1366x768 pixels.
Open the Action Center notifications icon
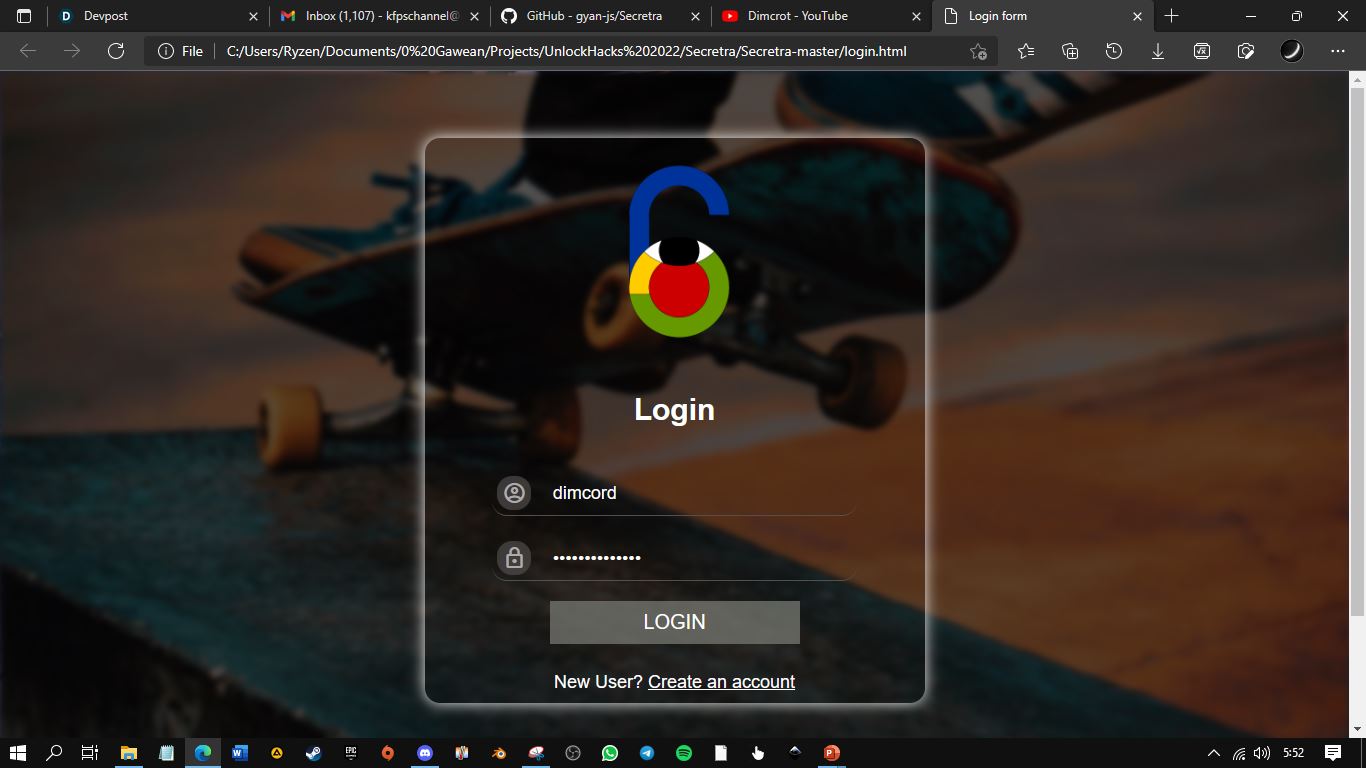tap(1333, 753)
